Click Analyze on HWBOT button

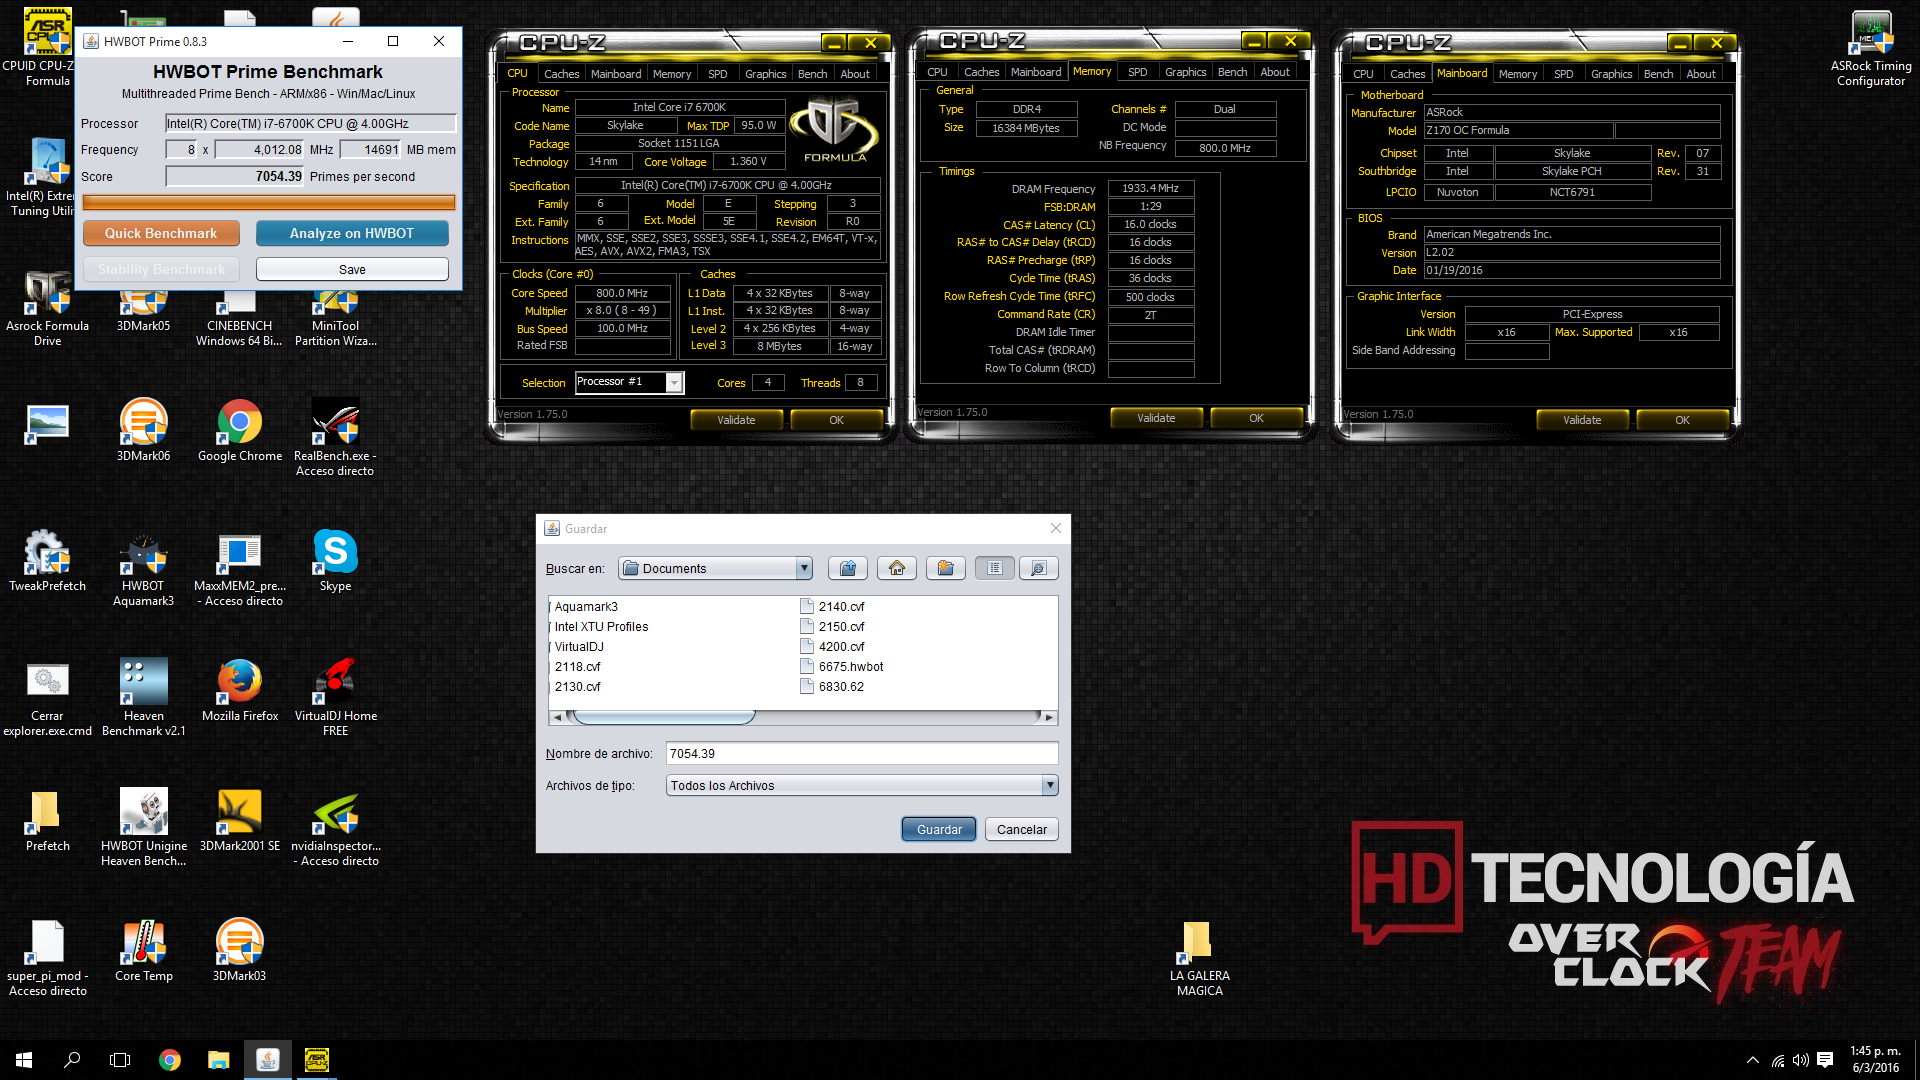(352, 233)
